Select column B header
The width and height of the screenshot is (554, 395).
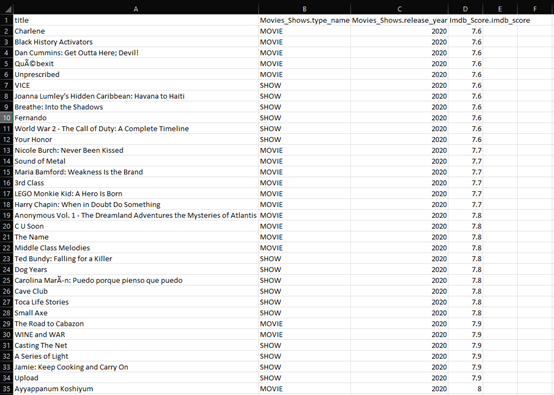click(304, 9)
